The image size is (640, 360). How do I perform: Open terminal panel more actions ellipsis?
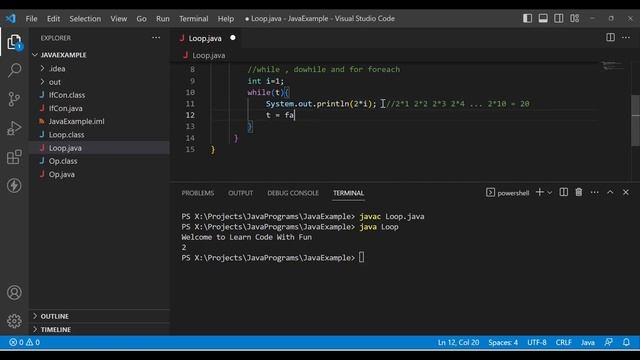594,192
